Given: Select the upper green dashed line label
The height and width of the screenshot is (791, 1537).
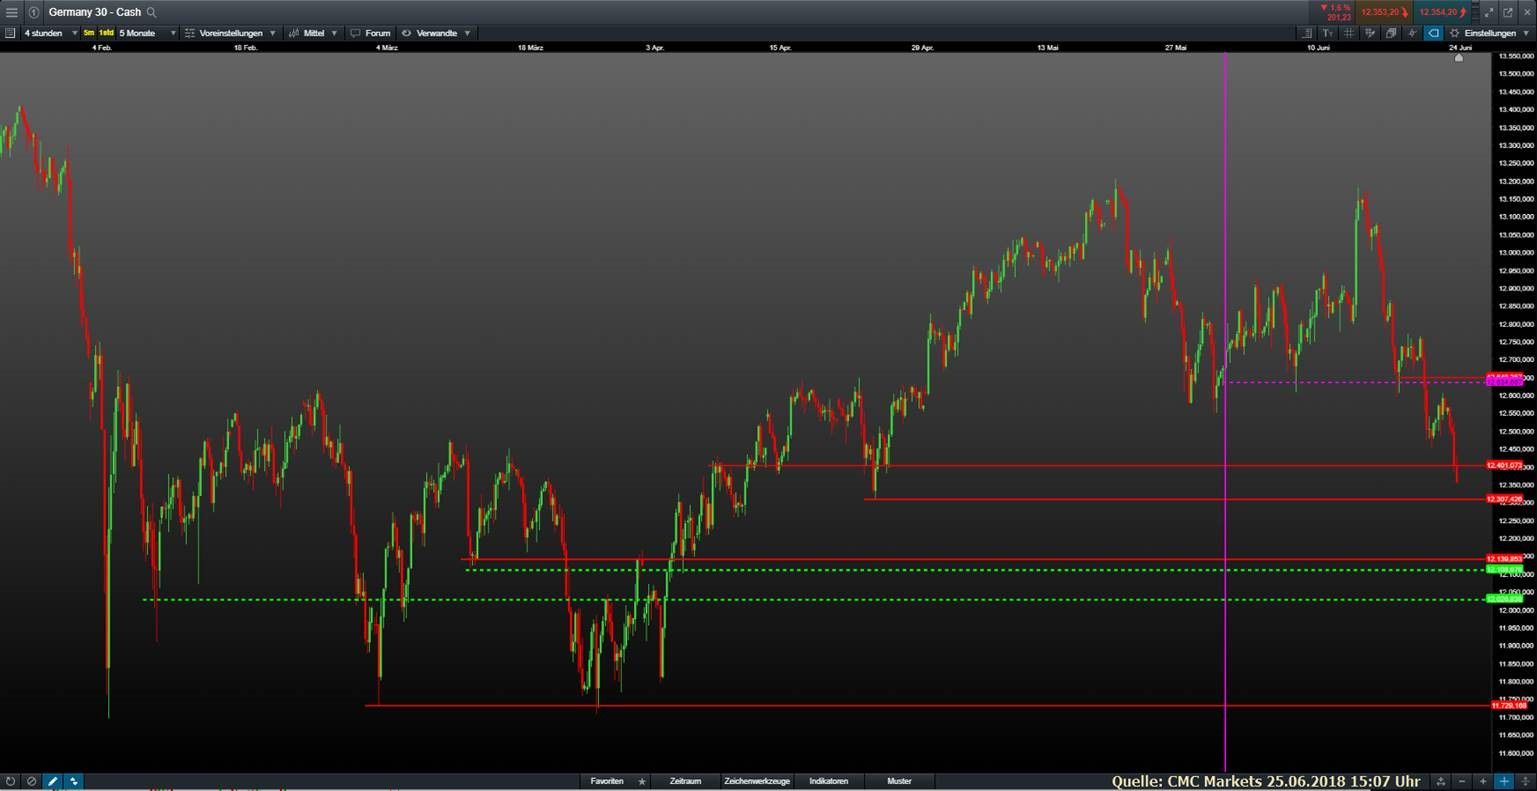Looking at the screenshot, I should [x=1504, y=569].
